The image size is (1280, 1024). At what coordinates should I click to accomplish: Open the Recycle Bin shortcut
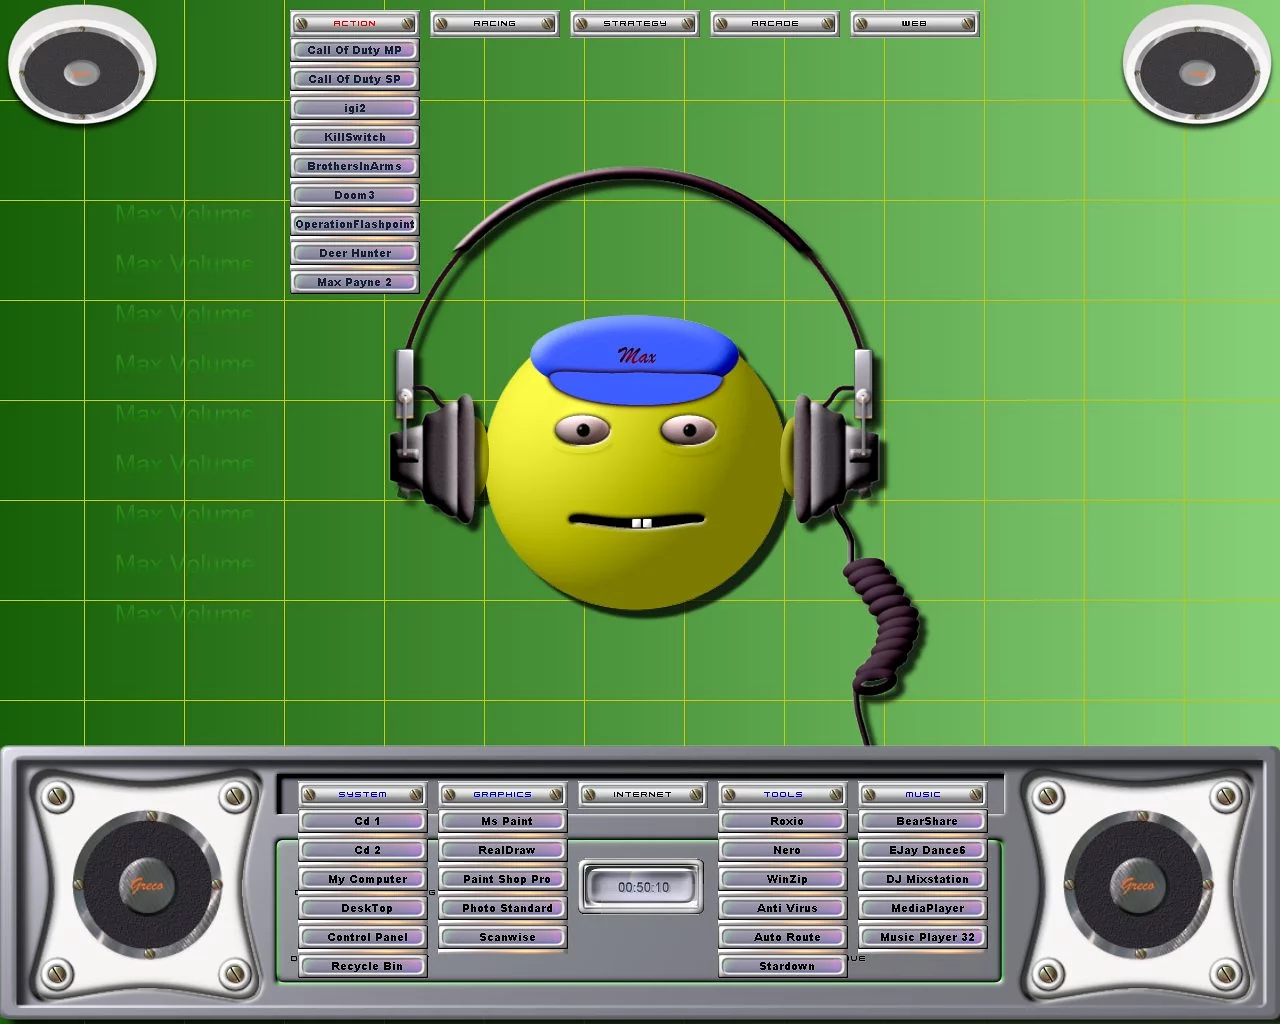pos(367,966)
